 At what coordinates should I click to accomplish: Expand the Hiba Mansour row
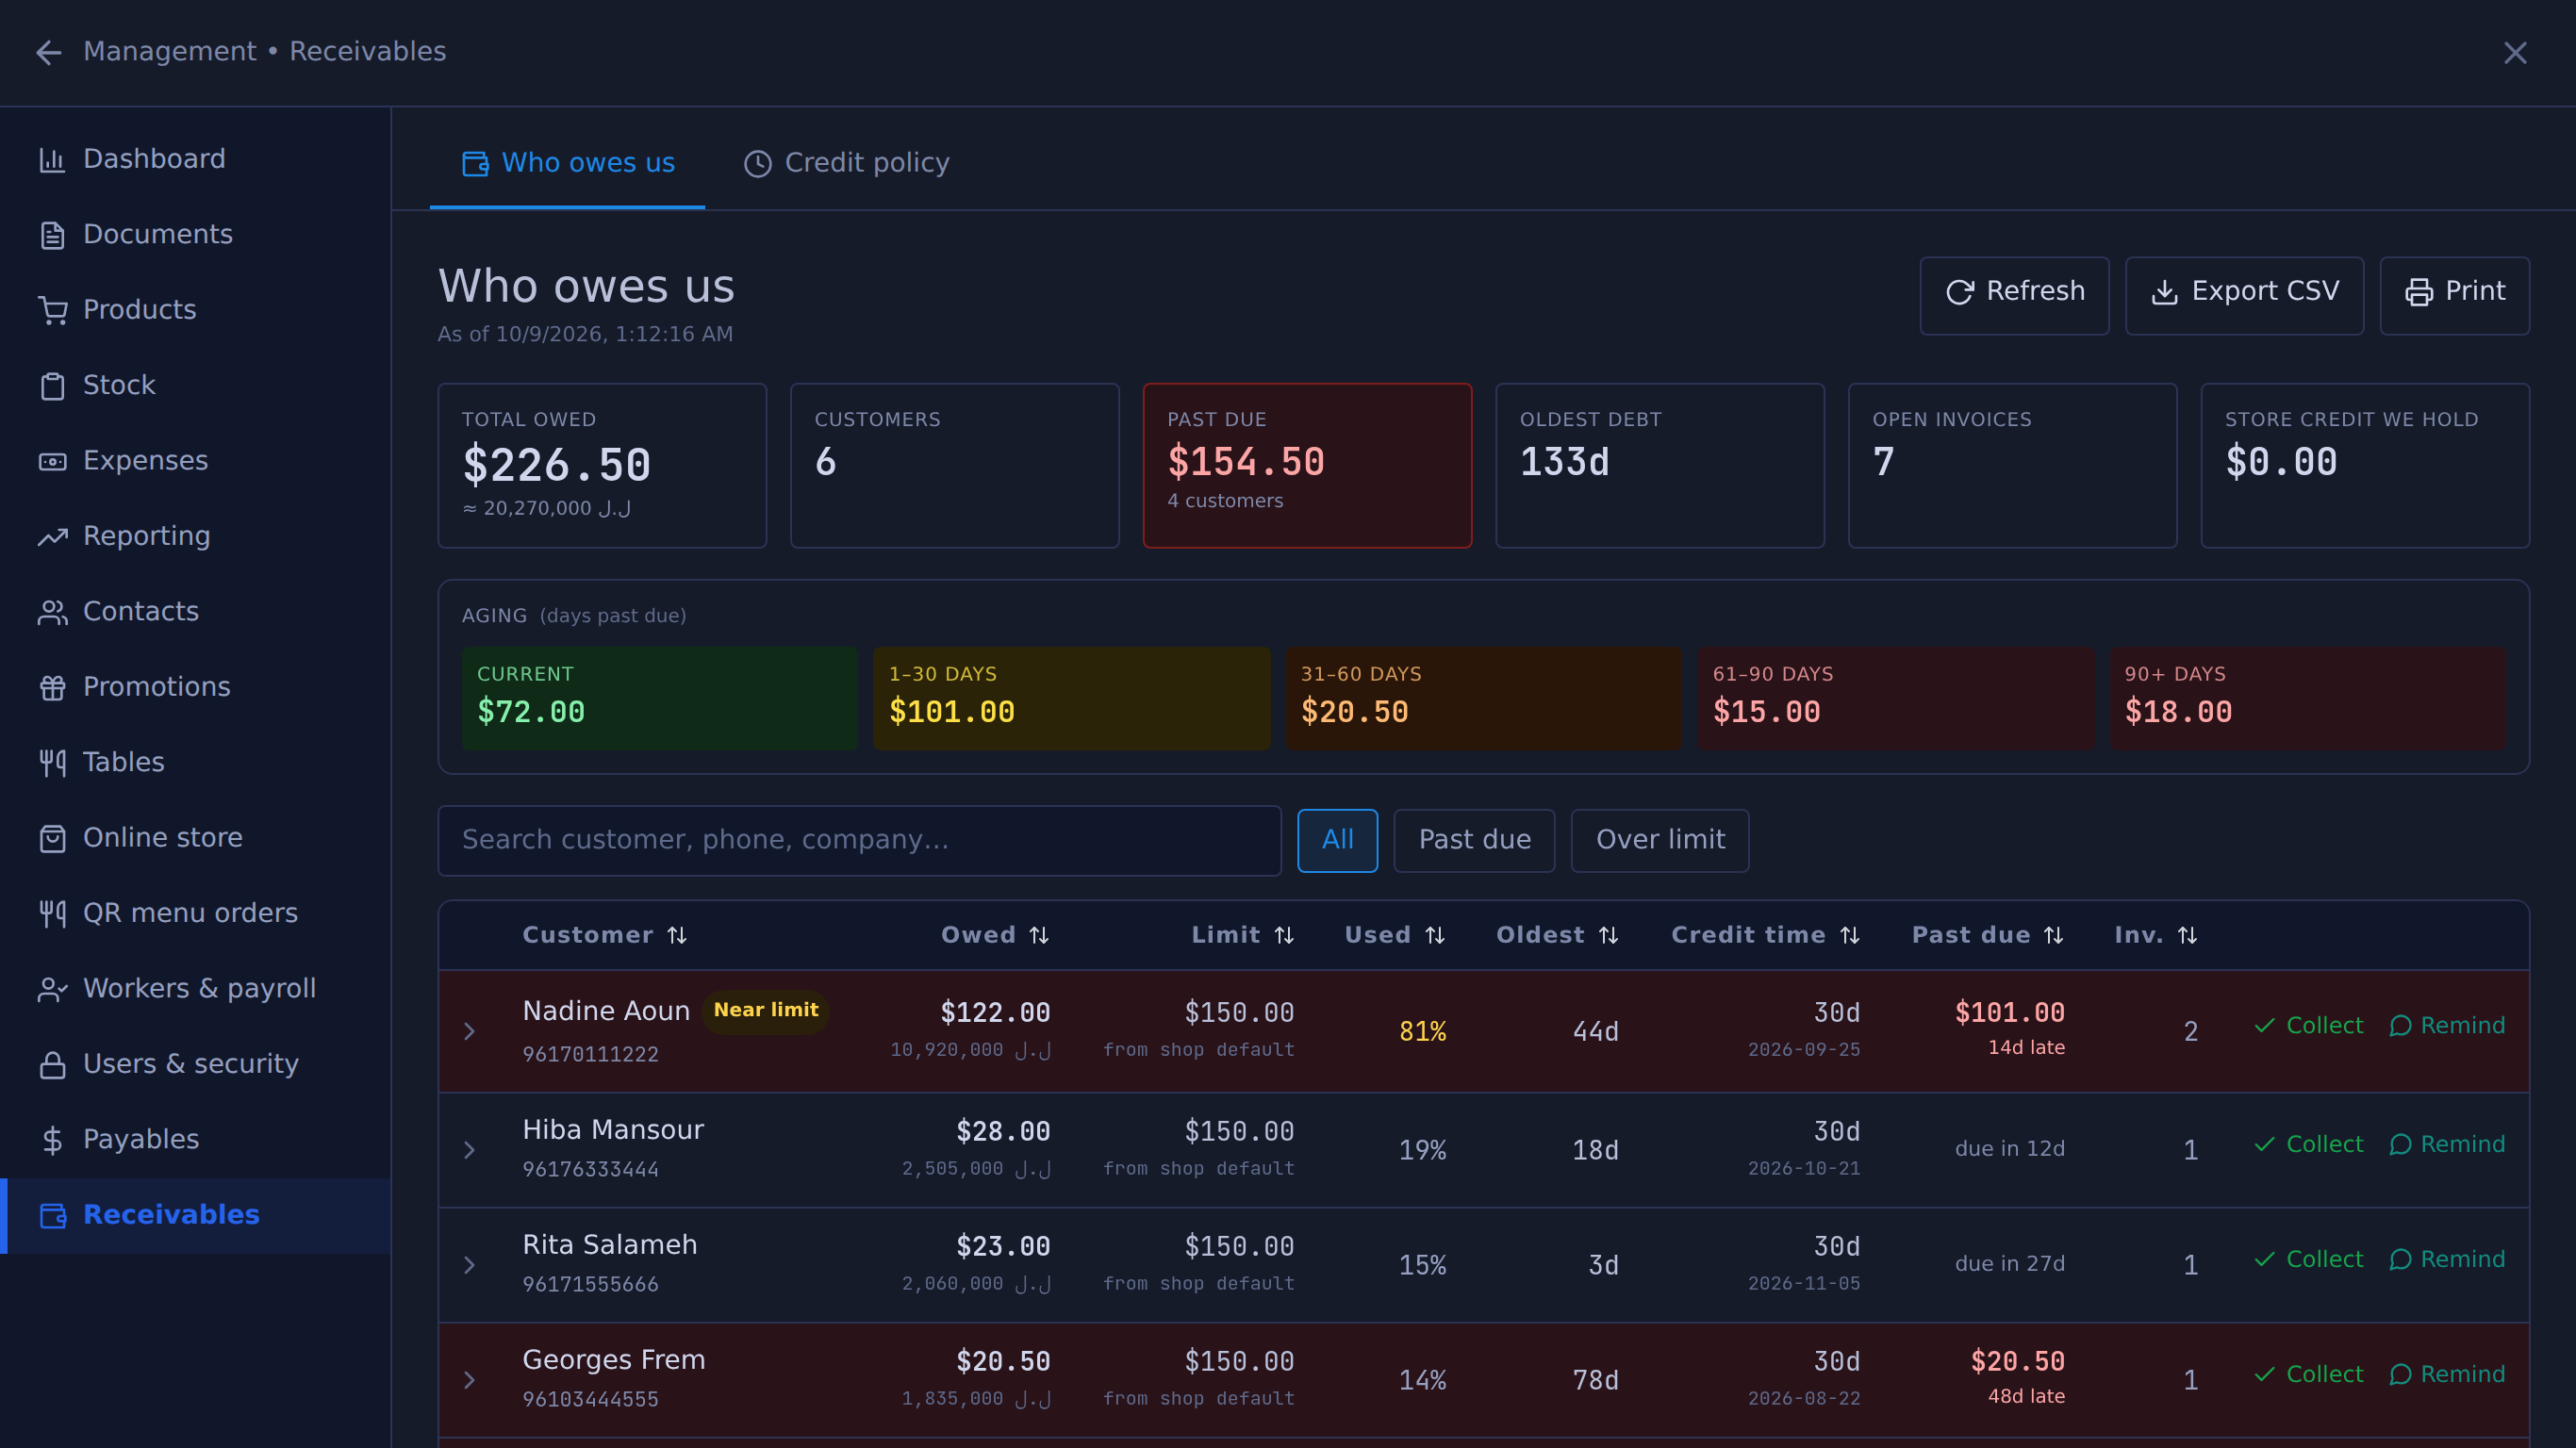pos(469,1150)
